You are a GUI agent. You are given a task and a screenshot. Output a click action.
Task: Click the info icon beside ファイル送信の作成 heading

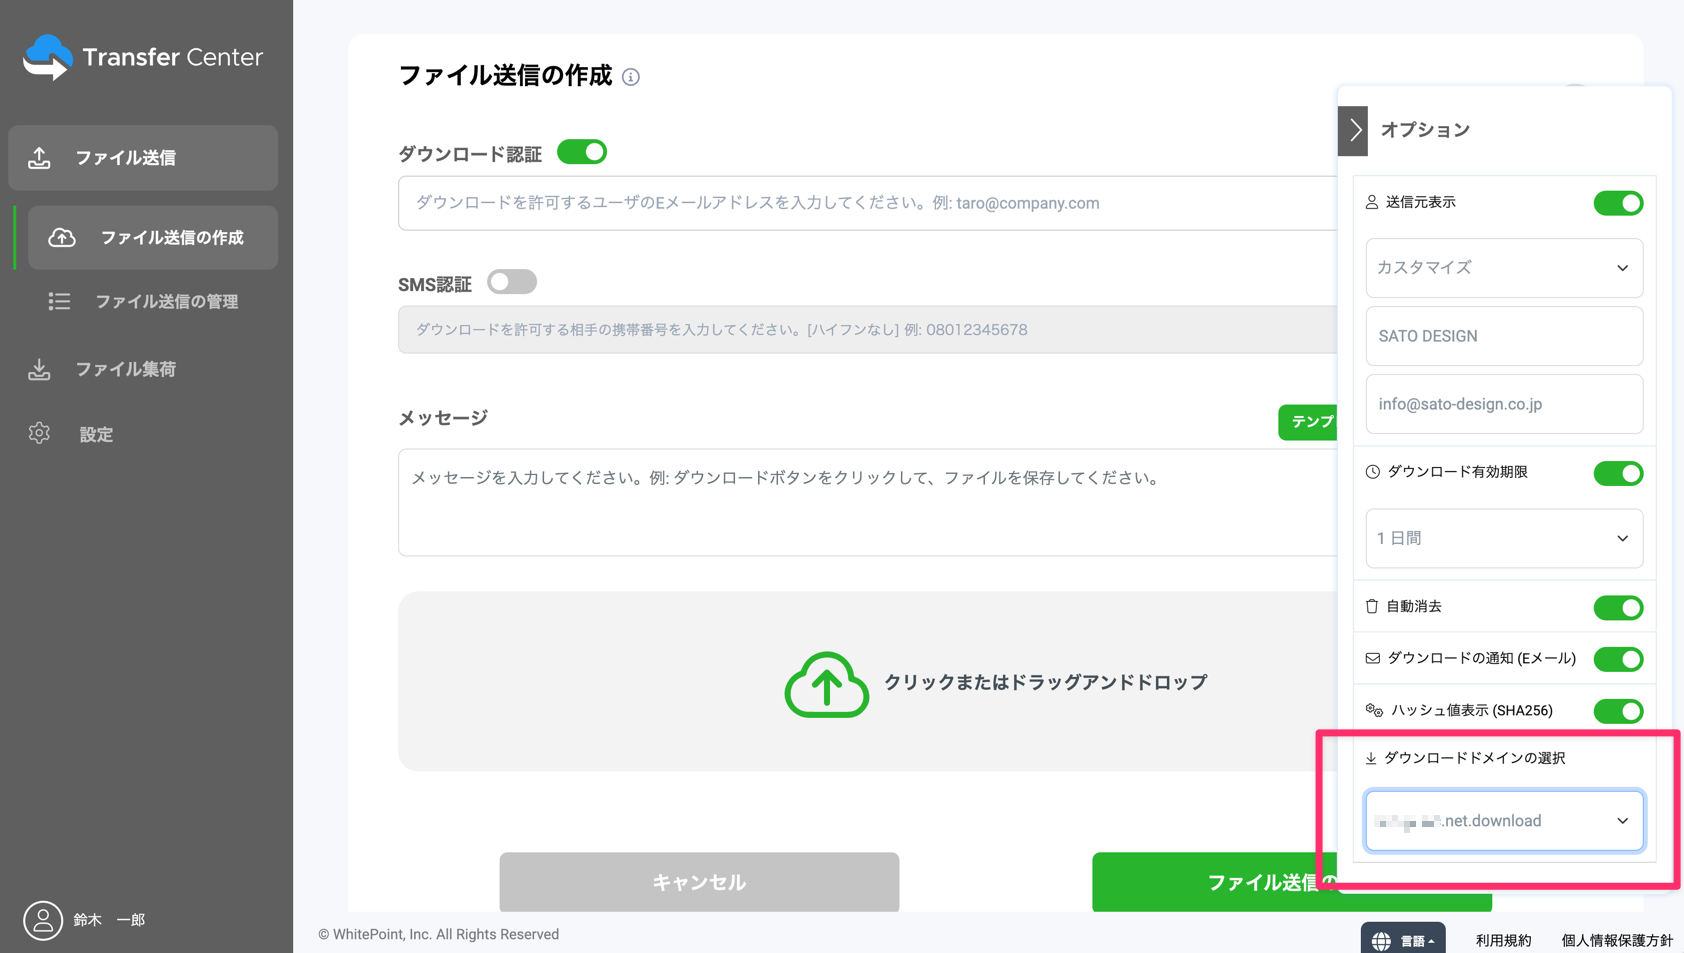pyautogui.click(x=631, y=76)
